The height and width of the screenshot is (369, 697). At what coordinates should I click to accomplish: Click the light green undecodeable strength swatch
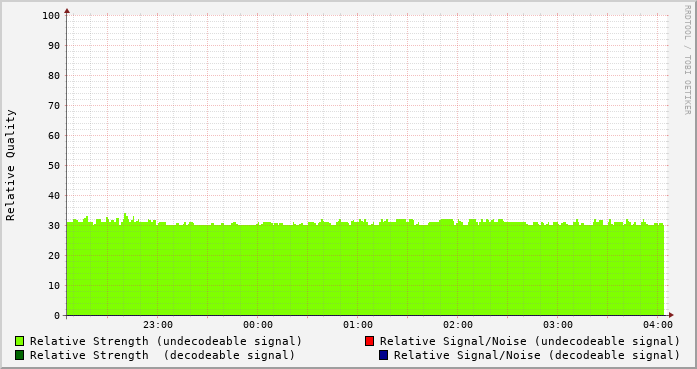coord(20,341)
